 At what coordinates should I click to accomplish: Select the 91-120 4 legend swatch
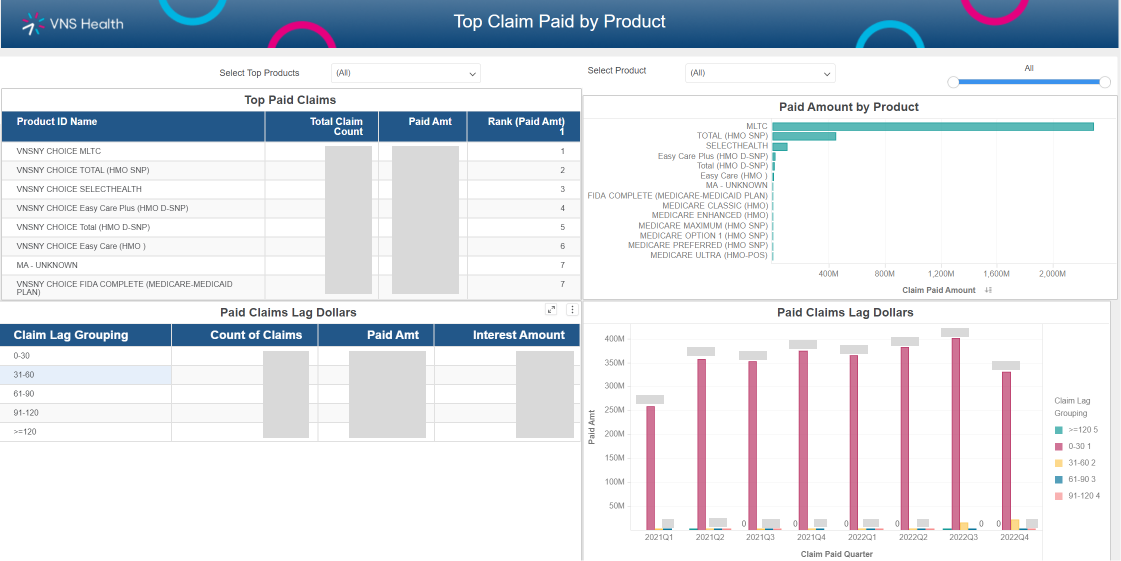1059,496
